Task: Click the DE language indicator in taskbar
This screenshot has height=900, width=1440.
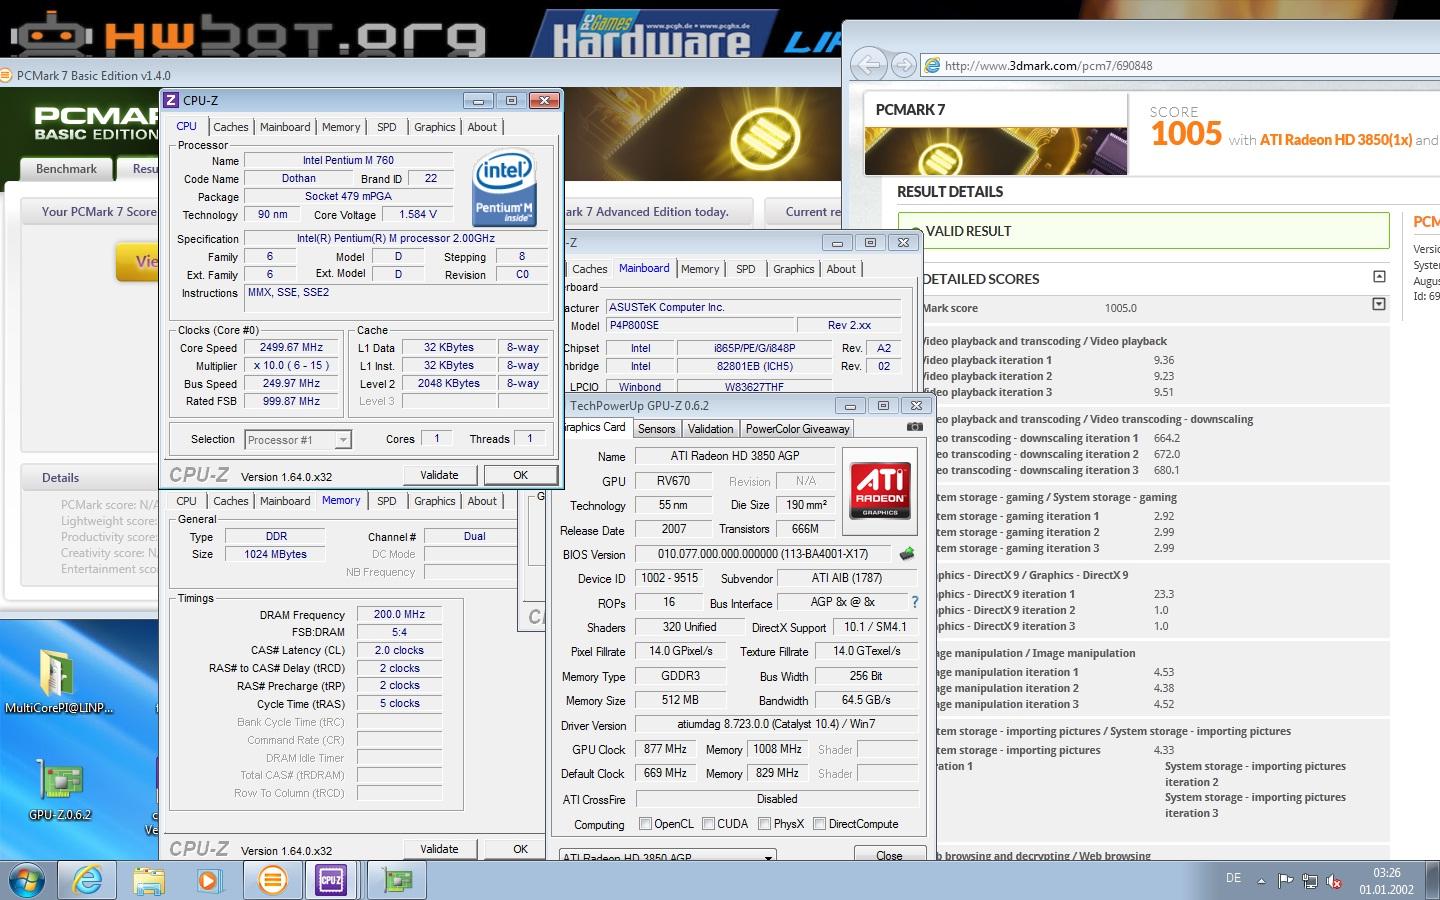Action: [1233, 878]
